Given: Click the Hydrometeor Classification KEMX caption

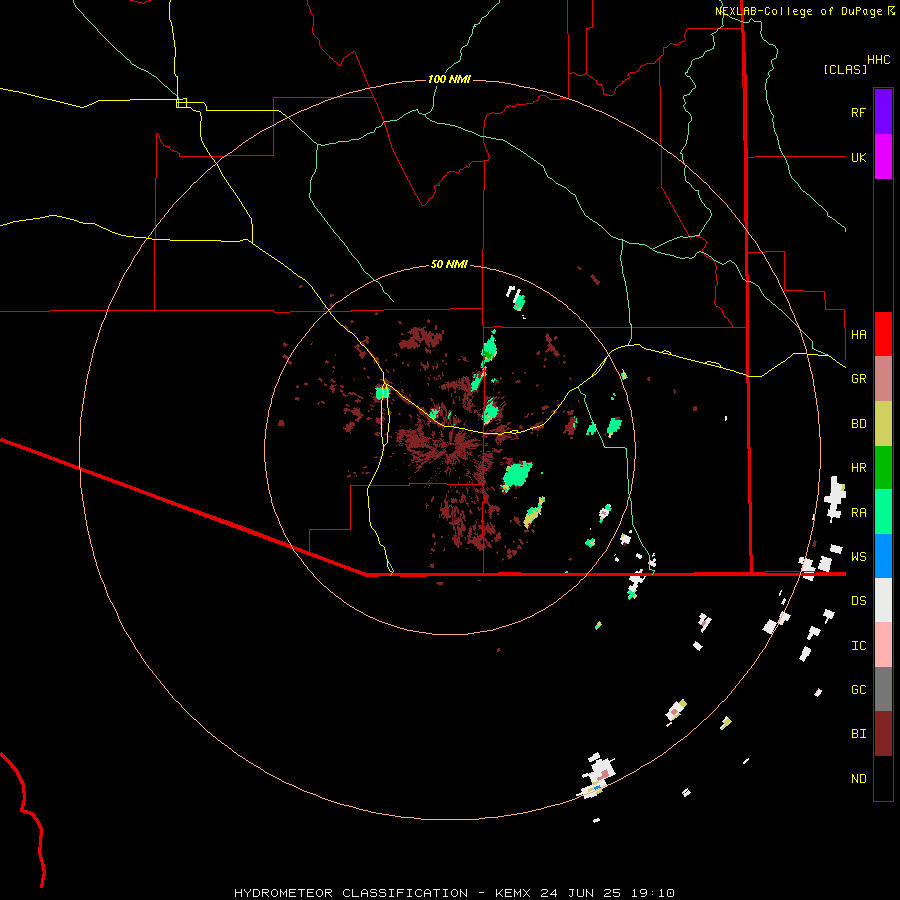Looking at the screenshot, I should coord(455,893).
